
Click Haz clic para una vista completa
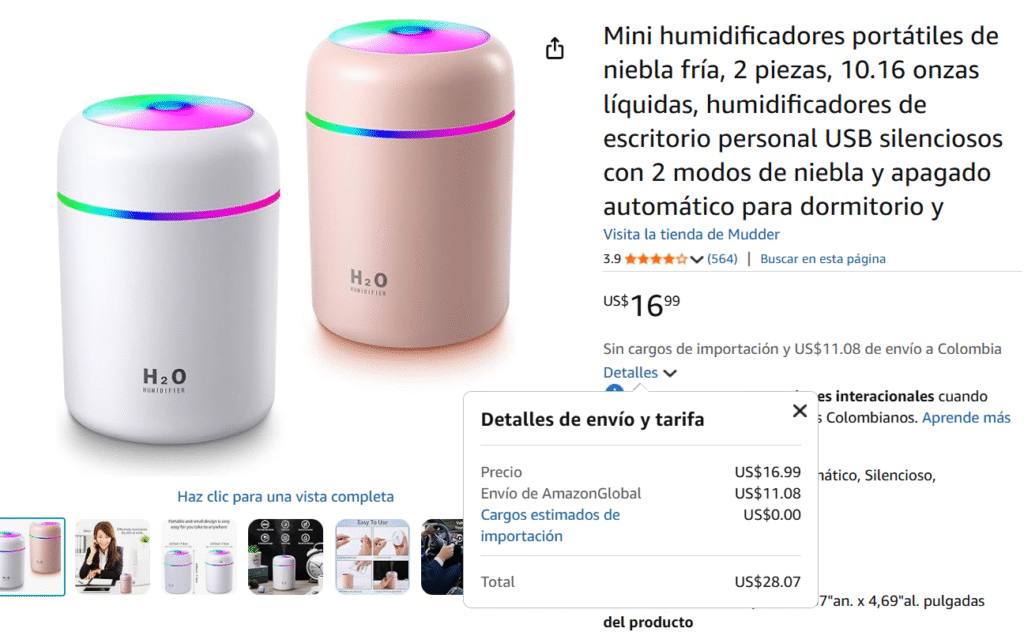pyautogui.click(x=285, y=496)
